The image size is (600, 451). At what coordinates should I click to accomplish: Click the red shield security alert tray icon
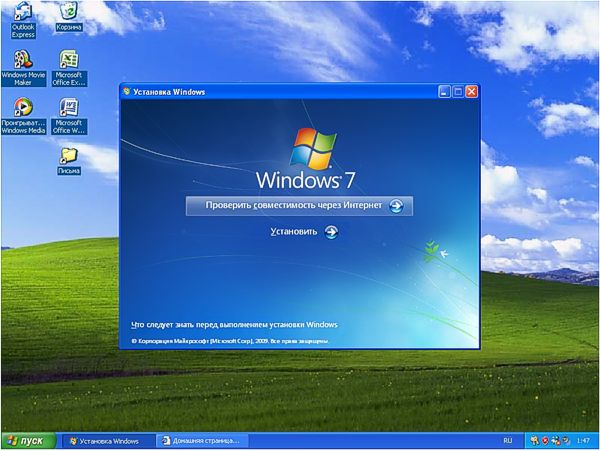click(x=545, y=441)
